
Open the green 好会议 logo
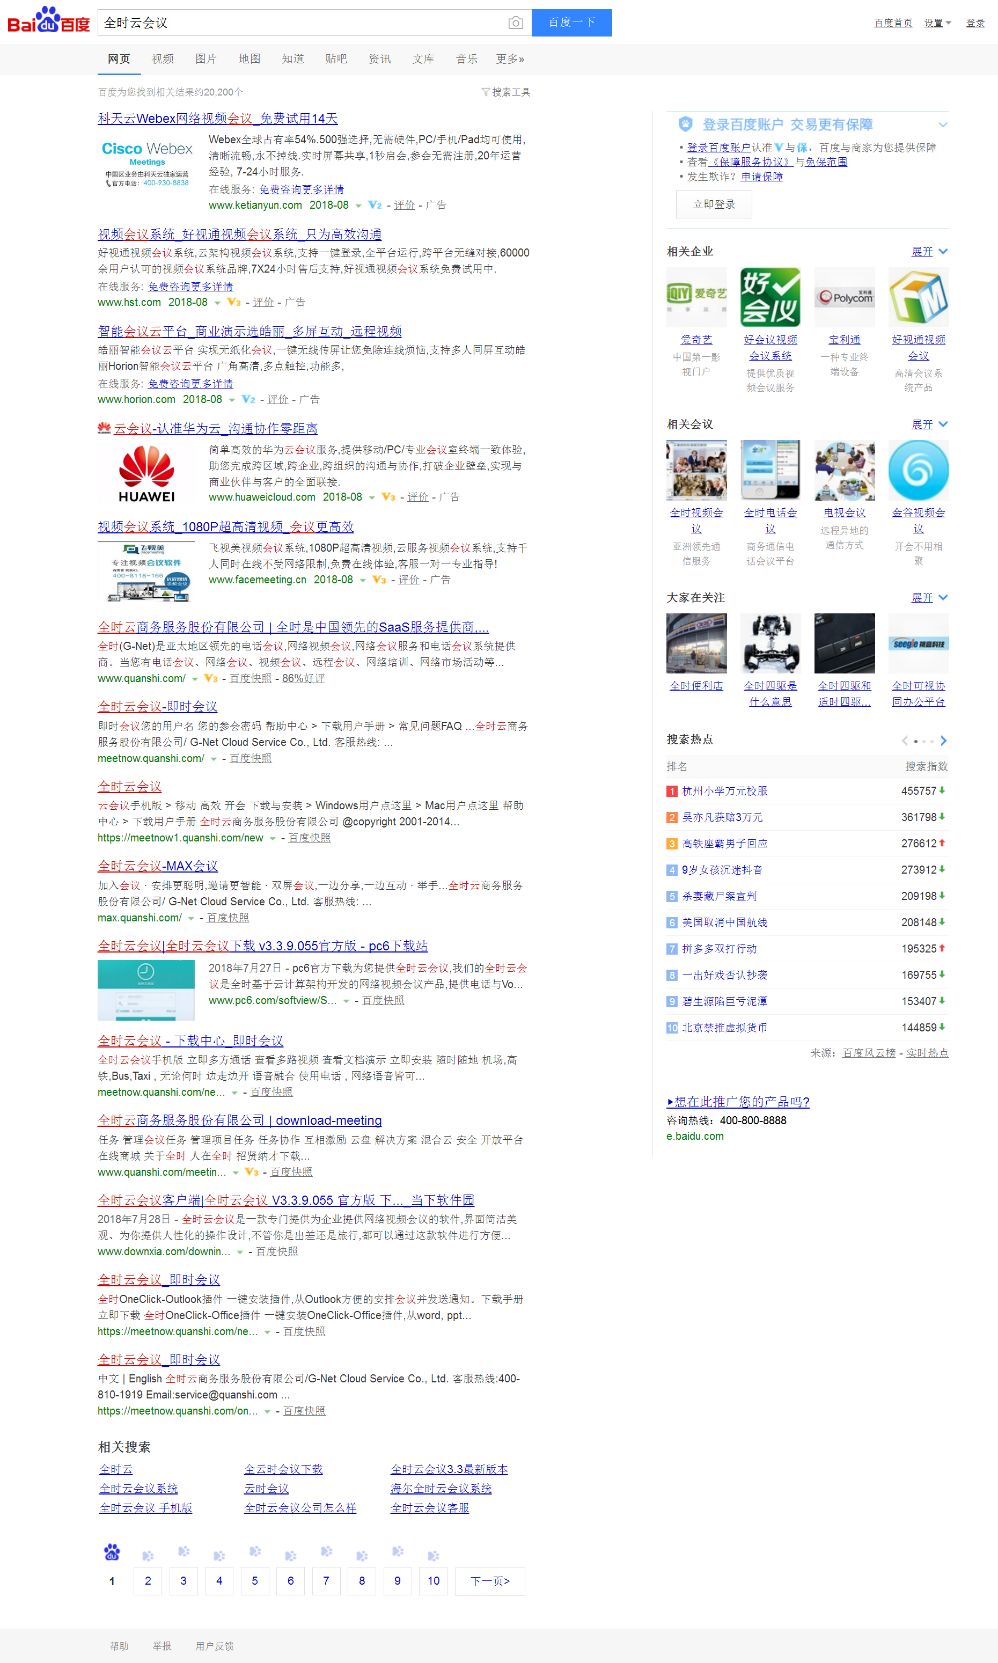pyautogui.click(x=770, y=296)
